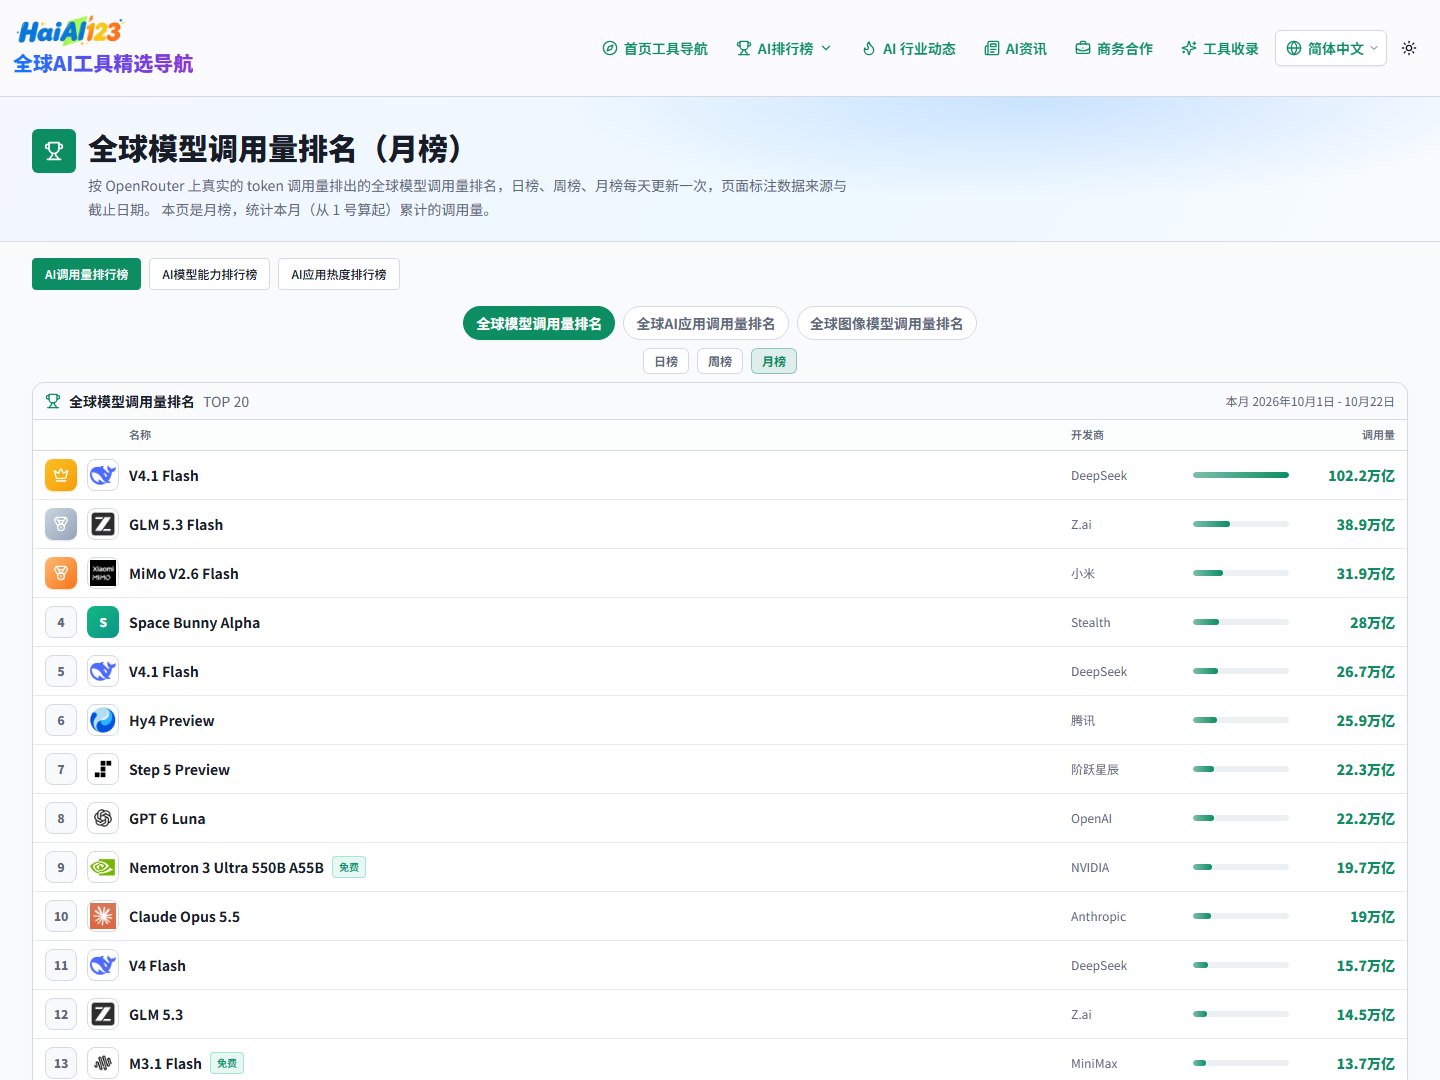The height and width of the screenshot is (1080, 1440).
Task: Select the 日榜 period toggle
Action: click(666, 361)
